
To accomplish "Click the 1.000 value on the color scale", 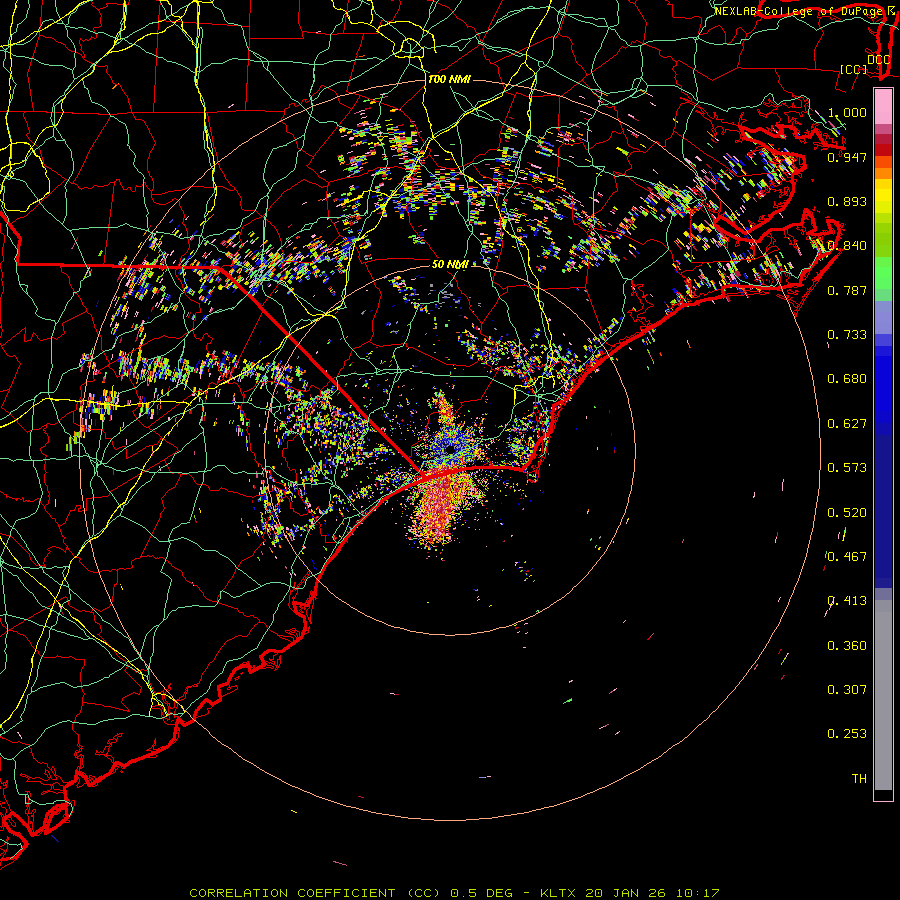I will point(847,112).
